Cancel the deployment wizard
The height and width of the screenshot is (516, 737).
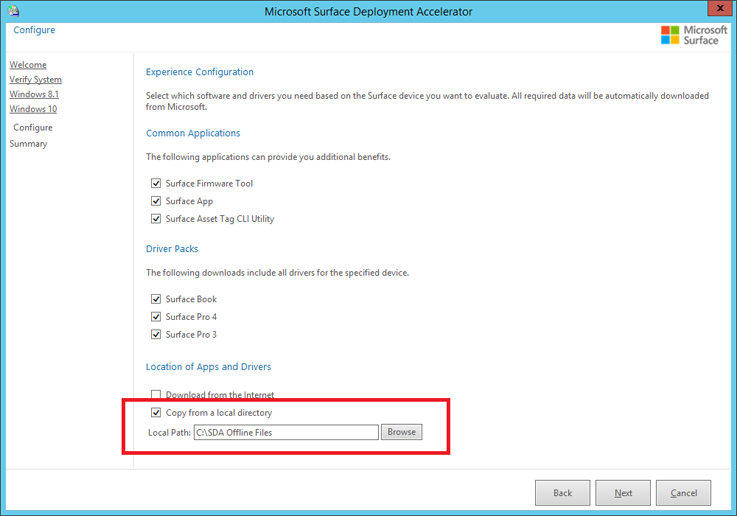click(684, 493)
